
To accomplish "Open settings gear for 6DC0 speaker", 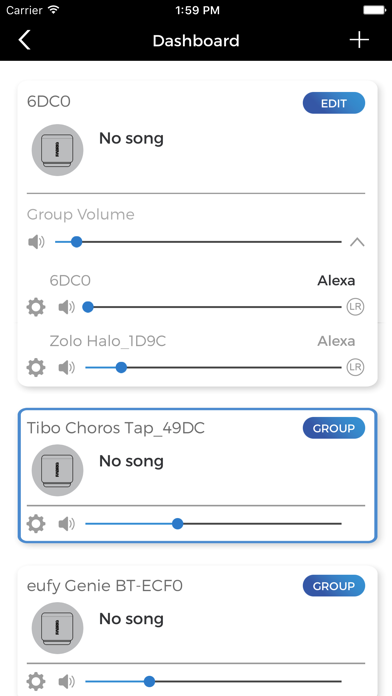I will pos(36,307).
